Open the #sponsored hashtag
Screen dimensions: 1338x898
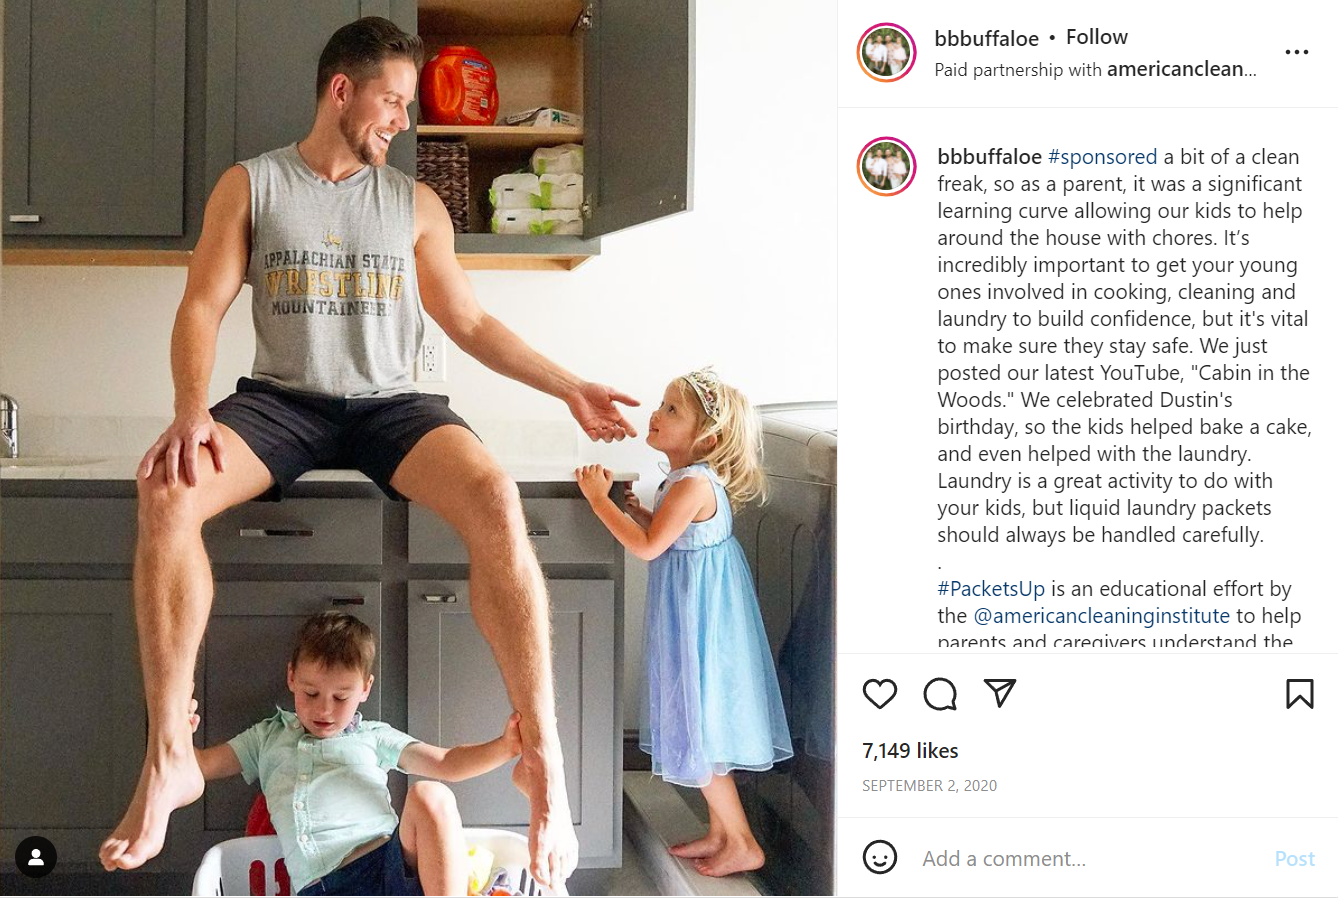[1102, 157]
